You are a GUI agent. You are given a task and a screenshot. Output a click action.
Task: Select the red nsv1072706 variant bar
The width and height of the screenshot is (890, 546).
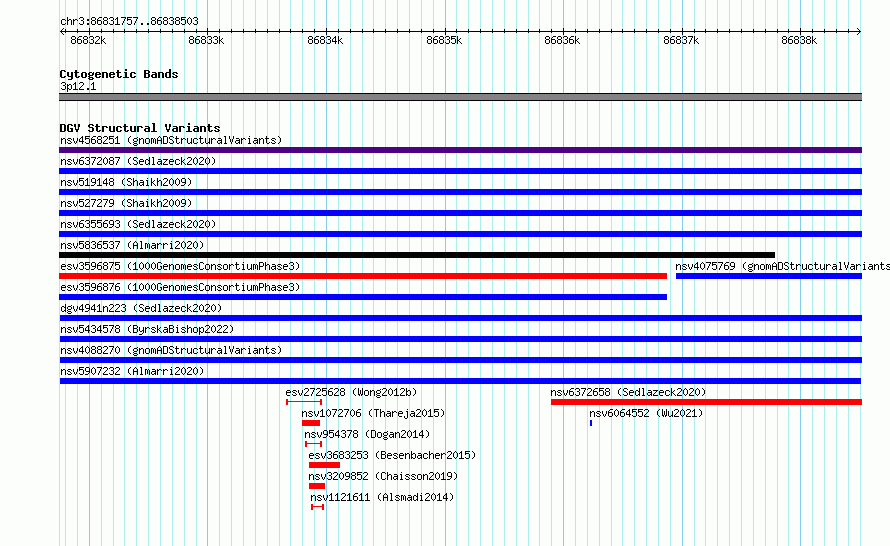[311, 423]
